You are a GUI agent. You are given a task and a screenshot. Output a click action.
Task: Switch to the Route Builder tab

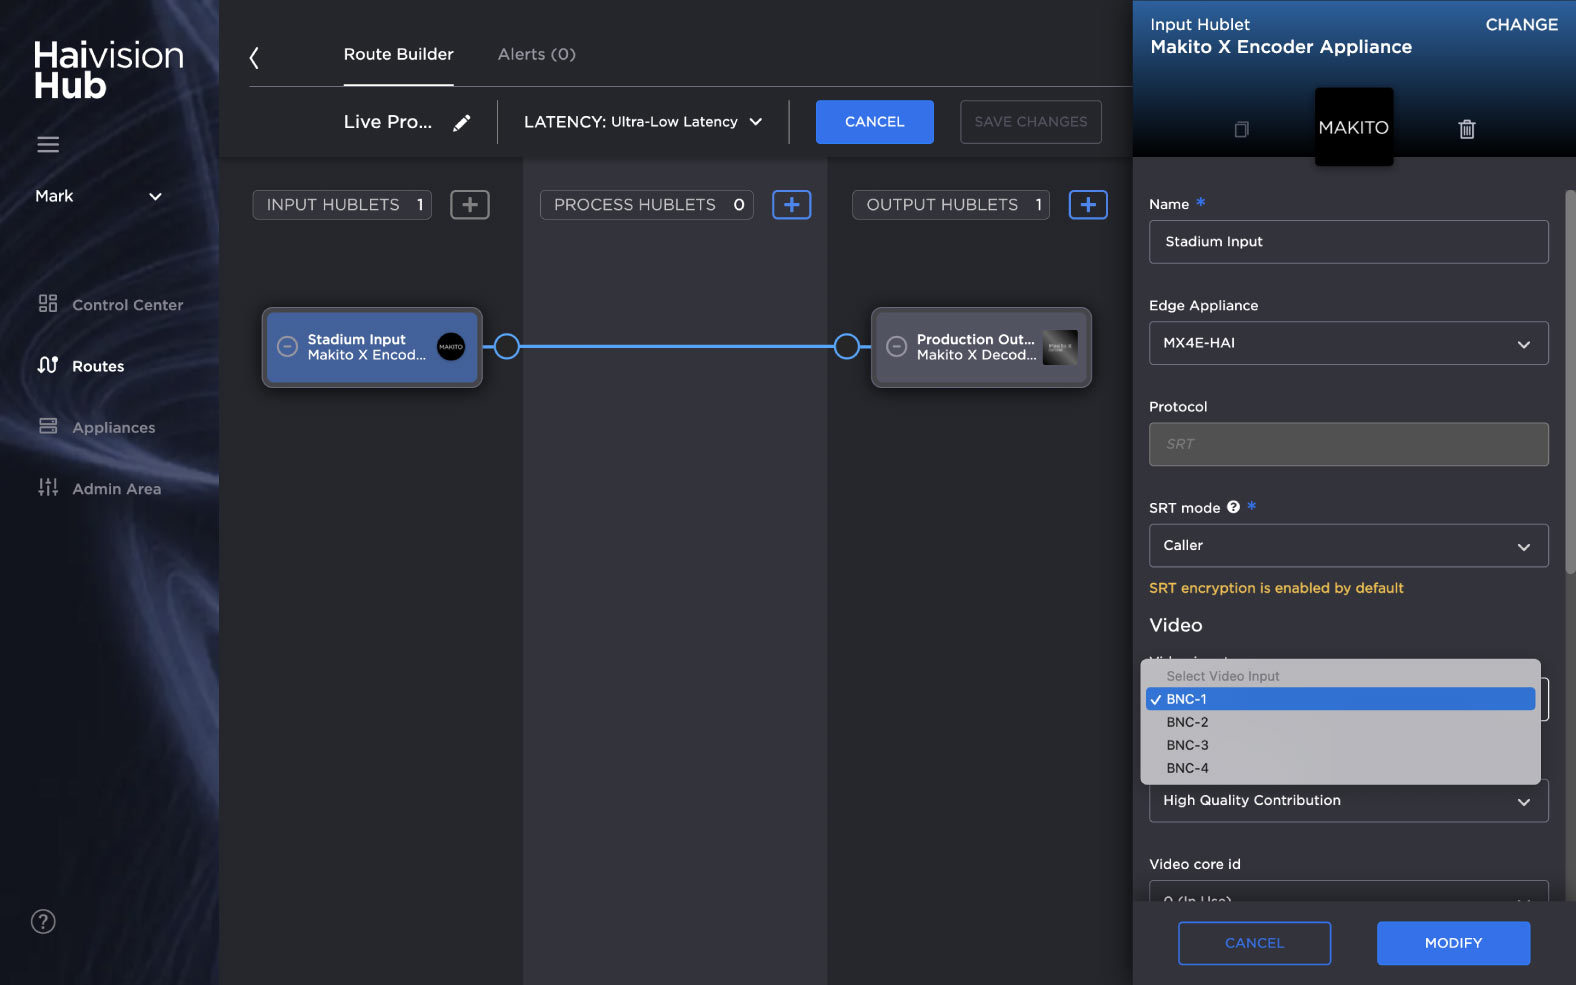click(x=399, y=54)
